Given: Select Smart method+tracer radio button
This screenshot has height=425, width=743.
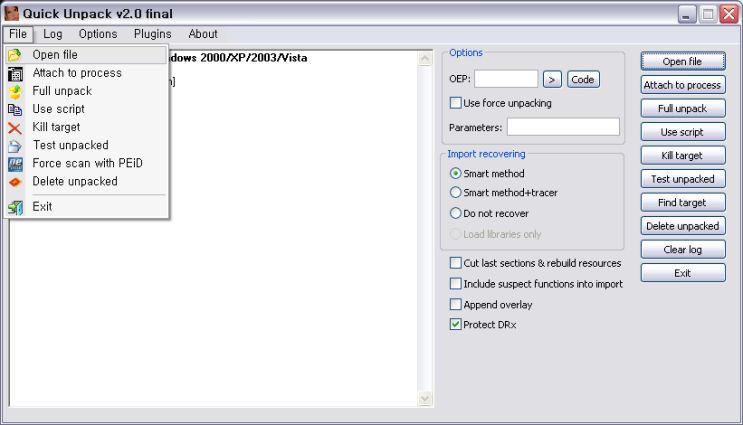Looking at the screenshot, I should 456,193.
